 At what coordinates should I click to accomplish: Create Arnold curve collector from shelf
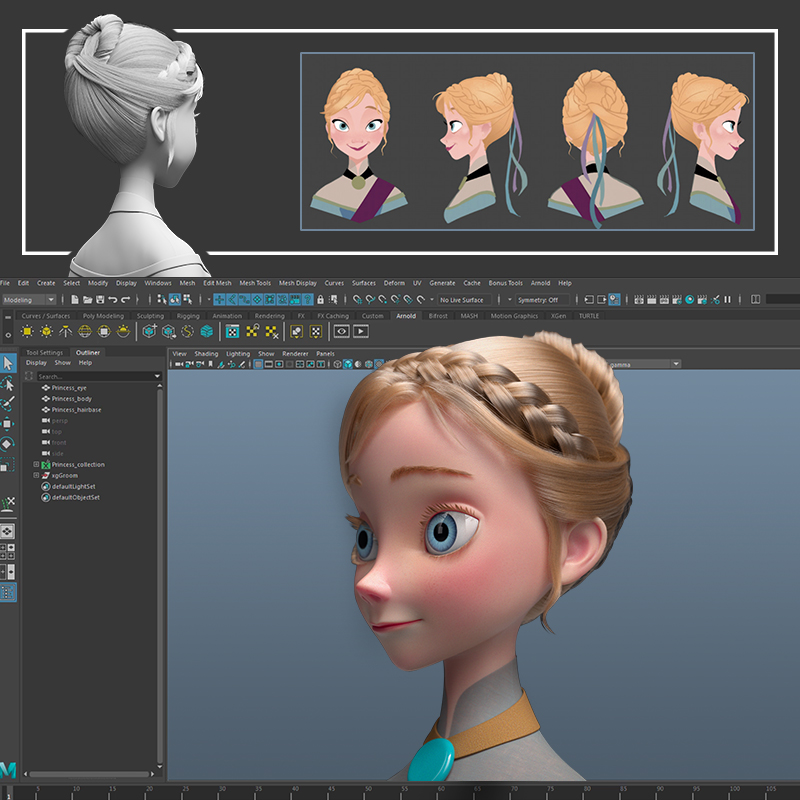(x=188, y=332)
